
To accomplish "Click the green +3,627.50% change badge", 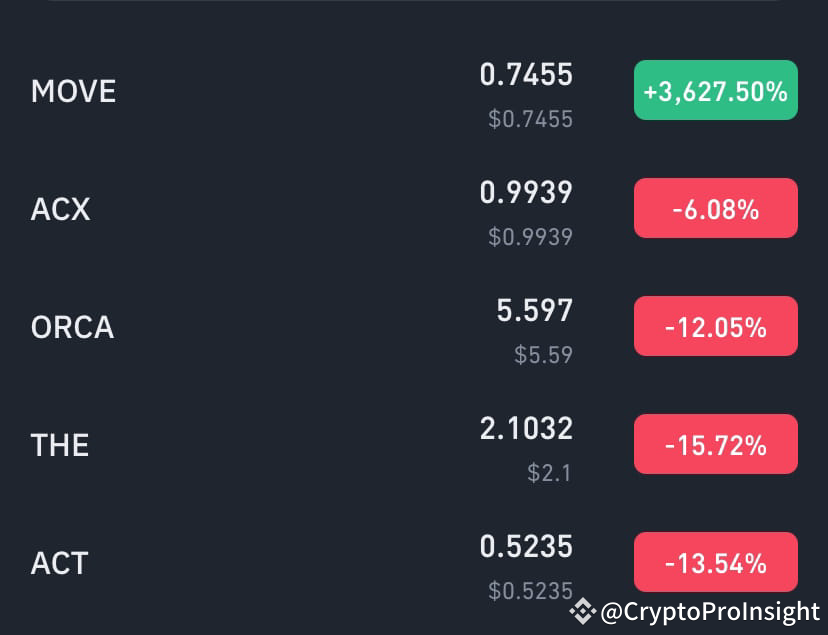I will pyautogui.click(x=715, y=90).
